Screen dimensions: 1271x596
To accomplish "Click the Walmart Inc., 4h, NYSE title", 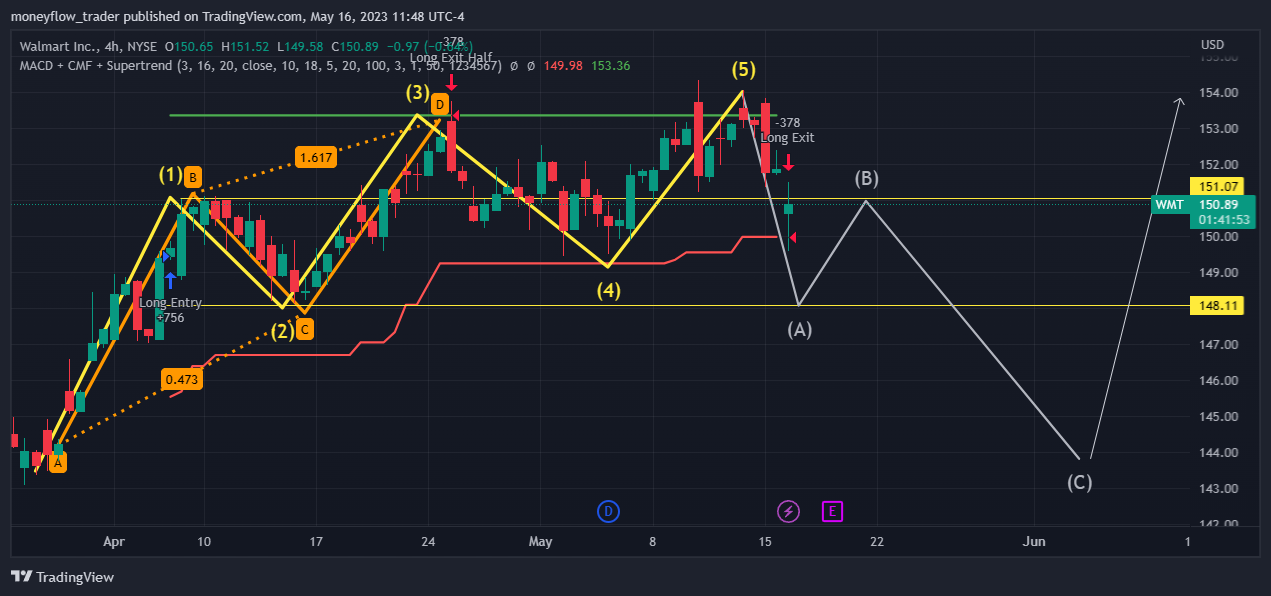I will coord(88,46).
